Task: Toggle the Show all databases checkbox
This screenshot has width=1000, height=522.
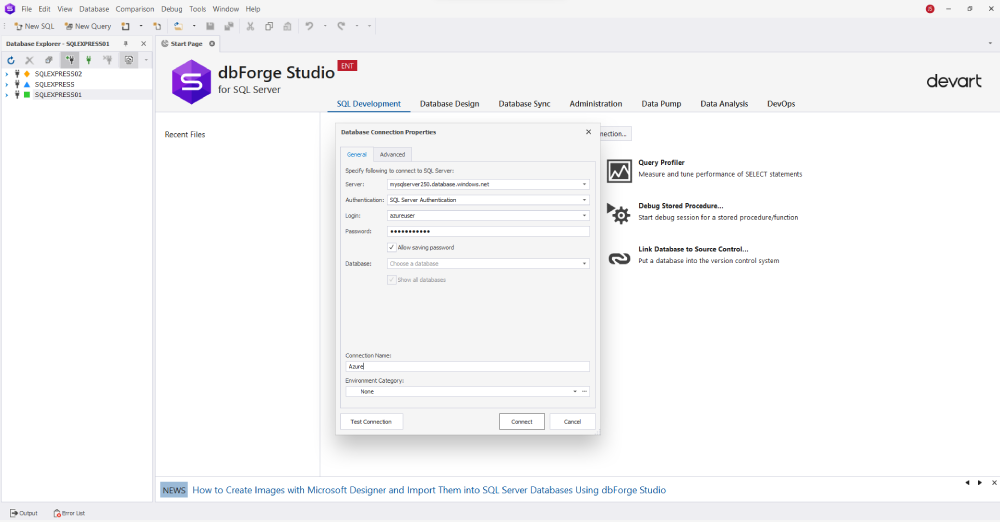Action: [392, 280]
